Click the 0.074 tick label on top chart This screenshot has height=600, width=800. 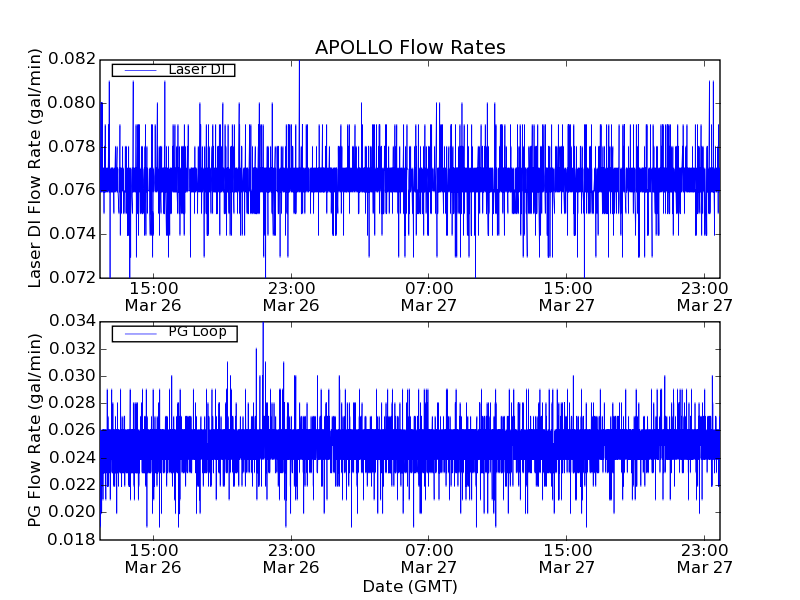(x=72, y=234)
